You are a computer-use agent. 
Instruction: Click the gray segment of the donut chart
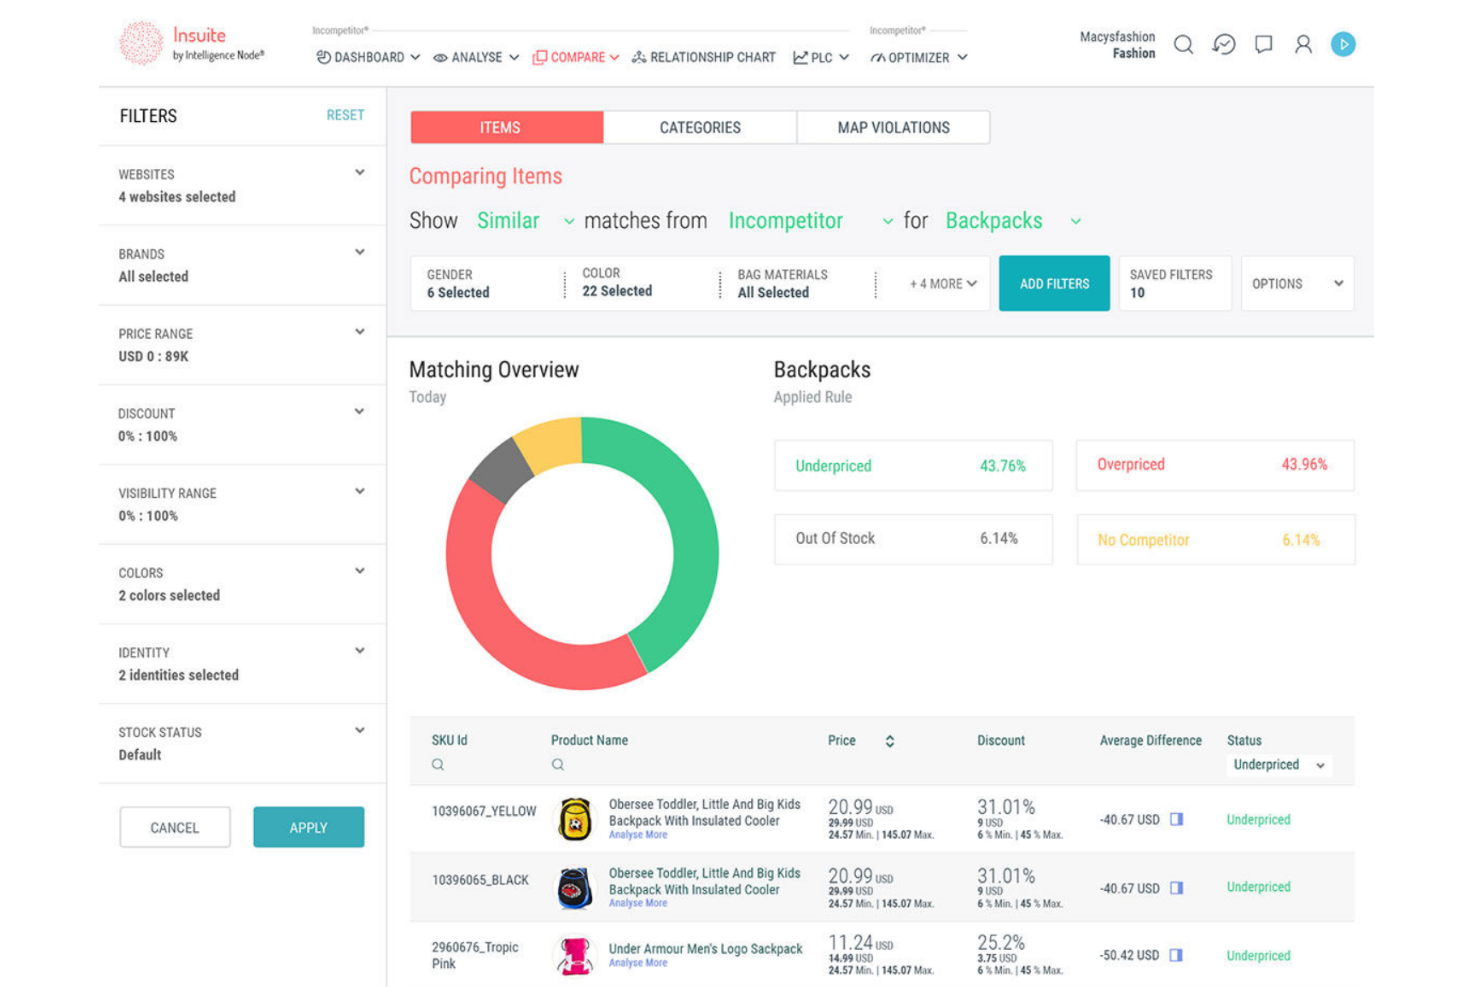(502, 470)
